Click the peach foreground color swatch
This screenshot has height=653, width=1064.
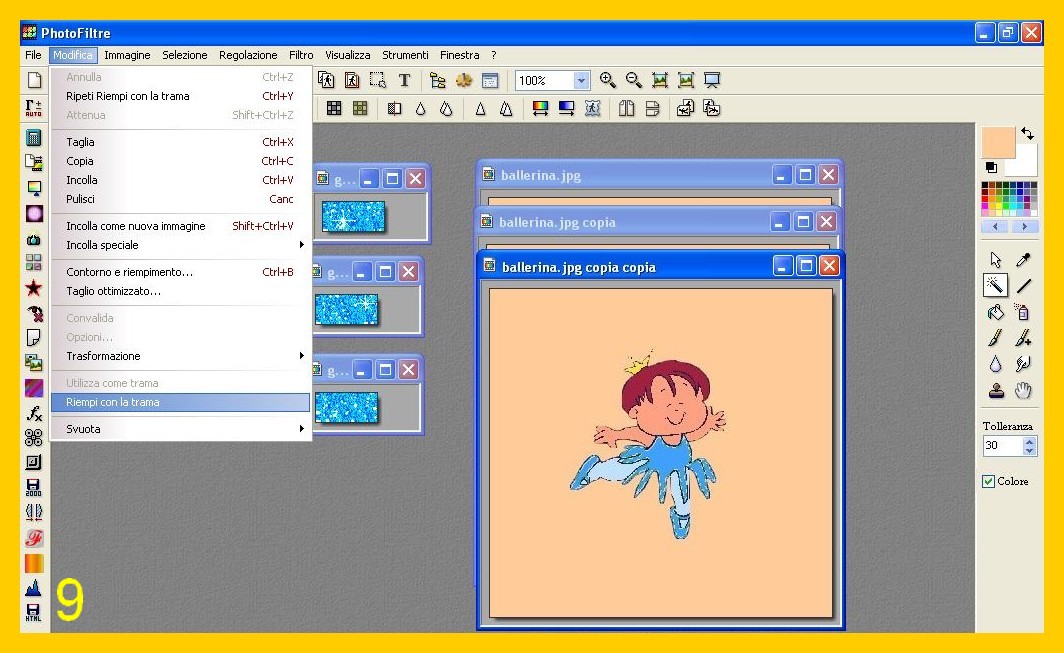tap(997, 142)
